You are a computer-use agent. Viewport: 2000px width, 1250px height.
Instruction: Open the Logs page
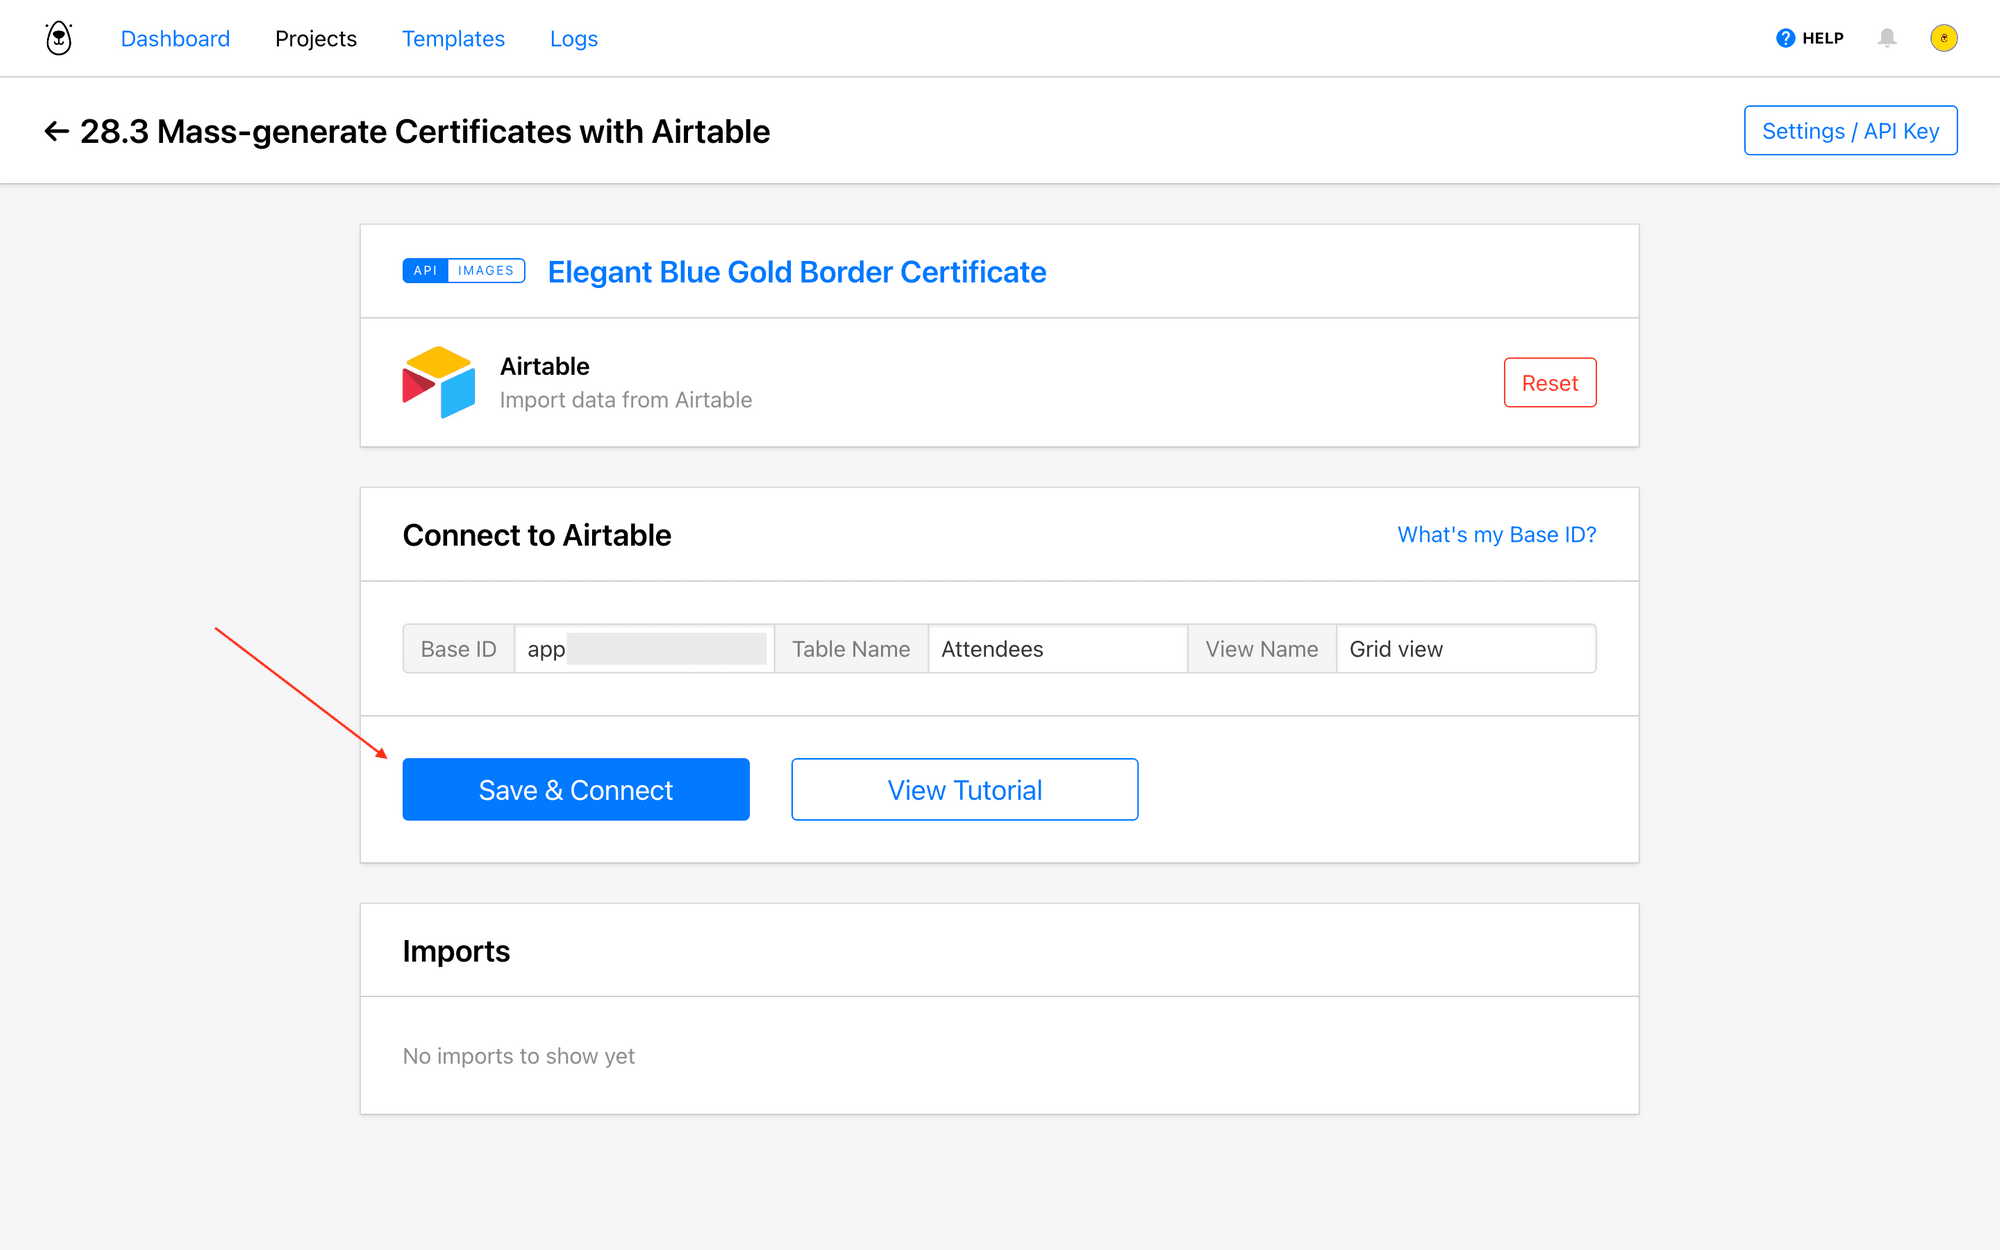pos(574,38)
